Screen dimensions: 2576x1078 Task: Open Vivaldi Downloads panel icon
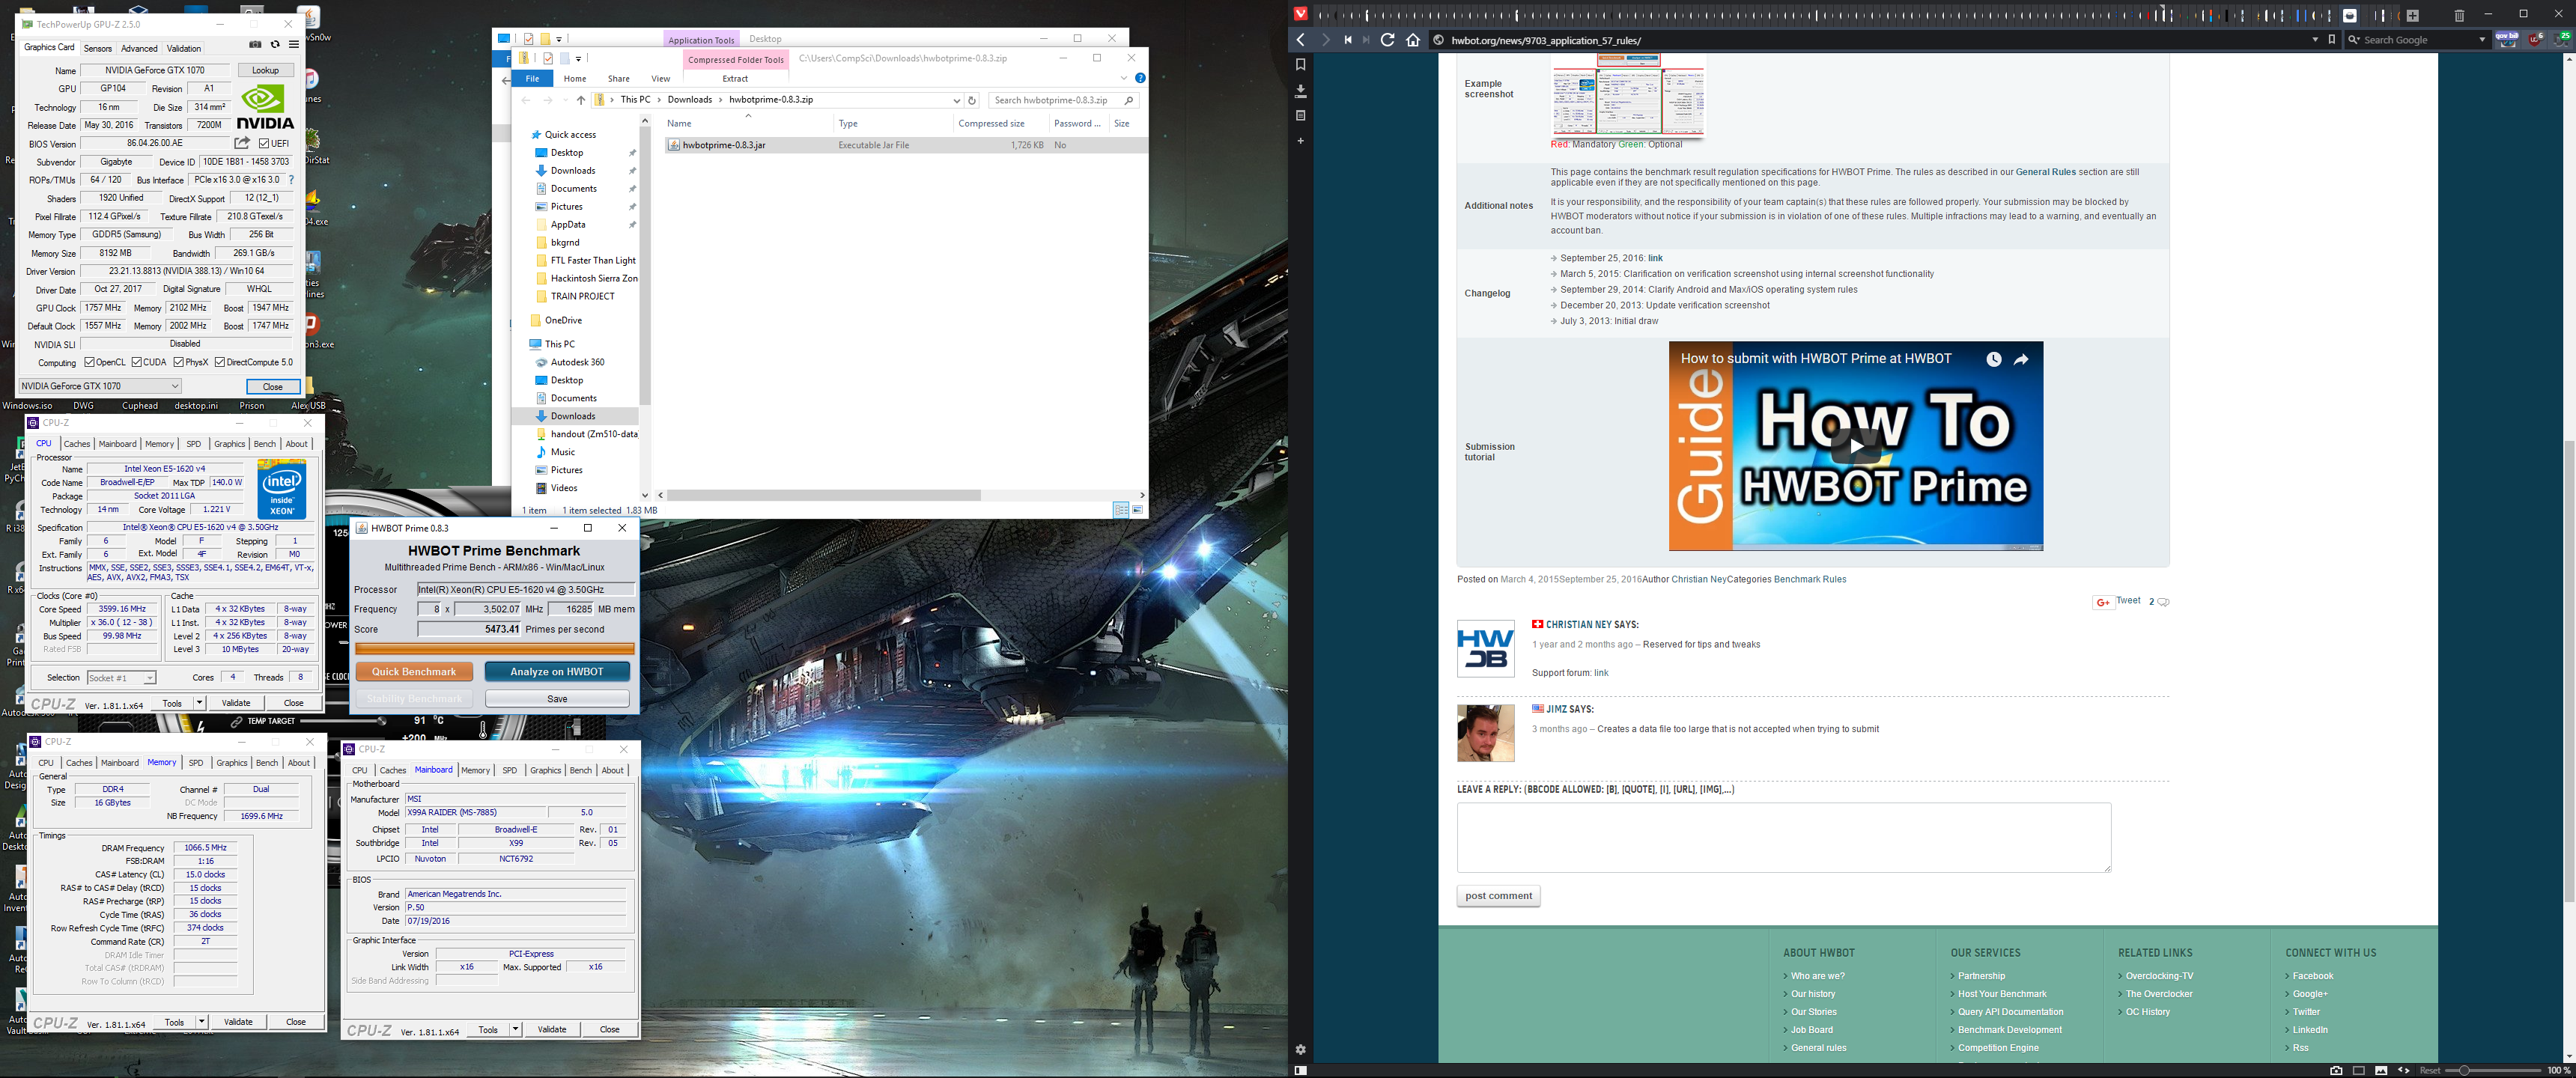point(1300,91)
